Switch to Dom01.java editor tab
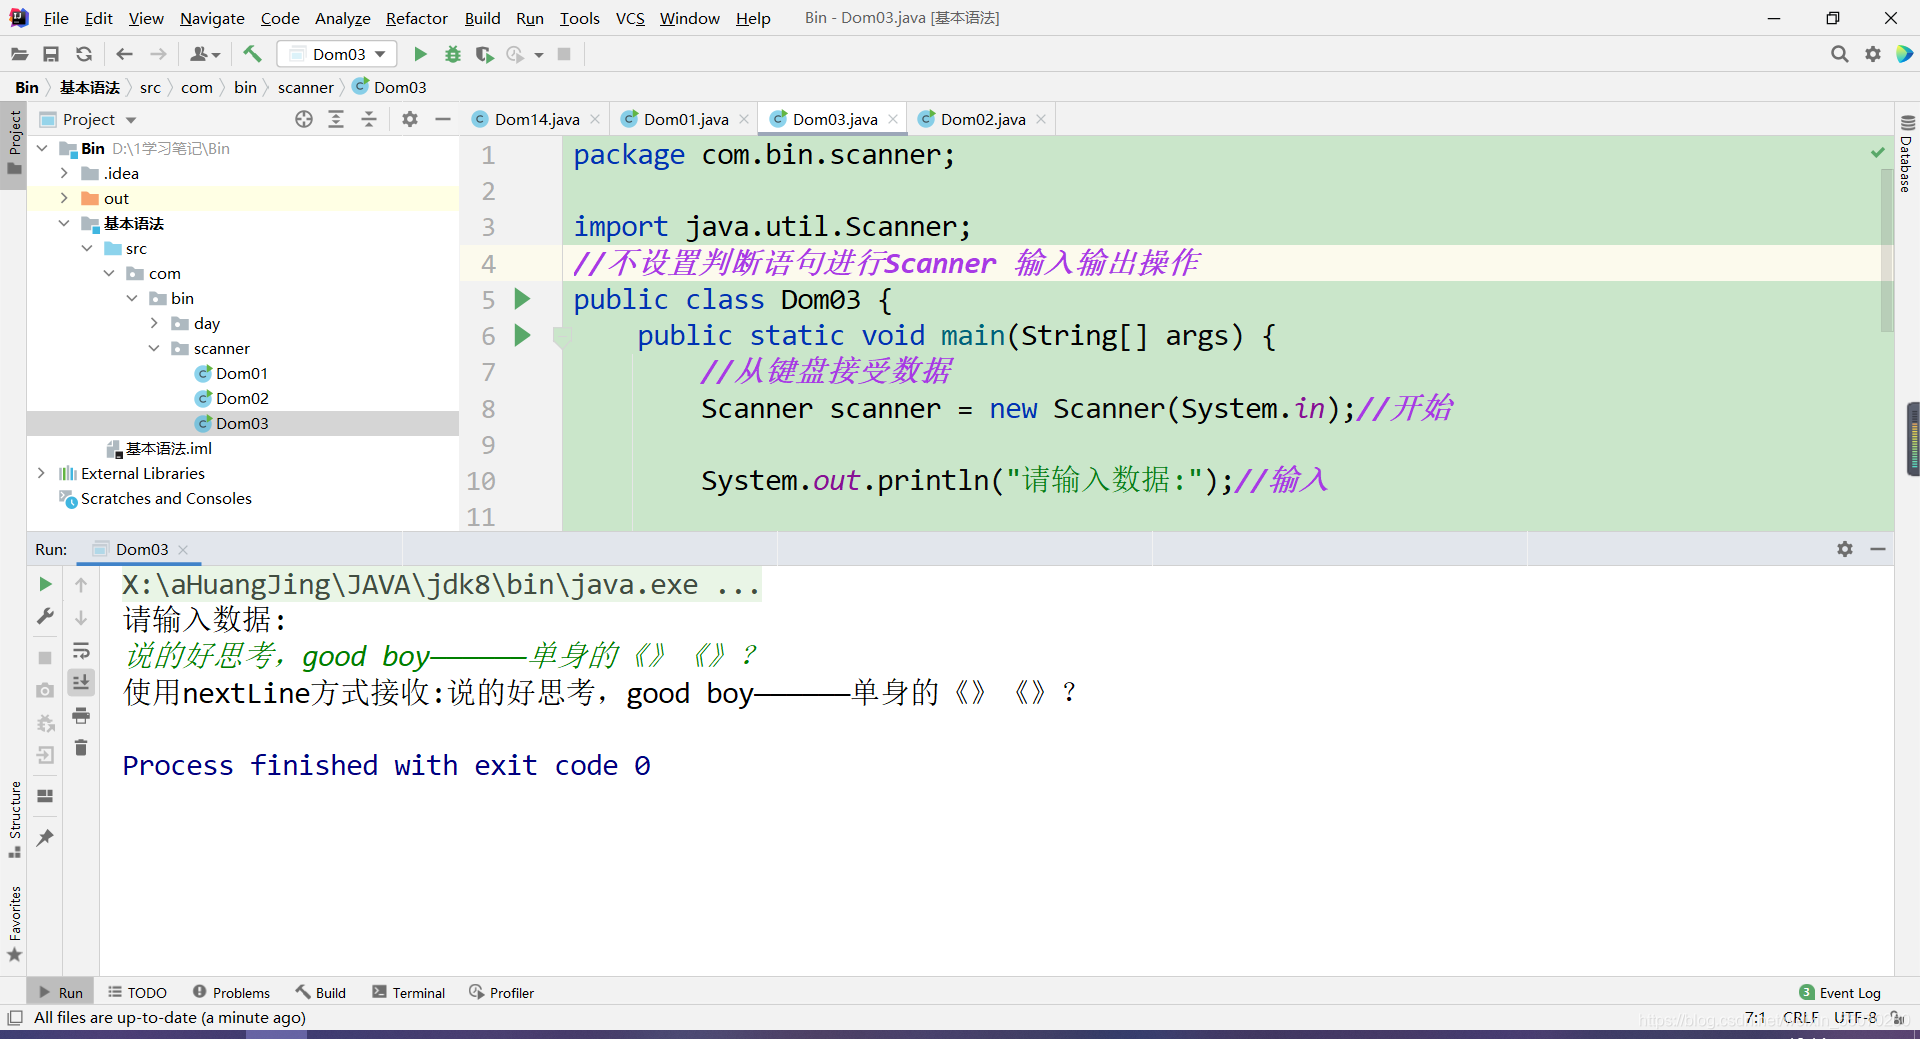The image size is (1920, 1039). click(x=685, y=119)
